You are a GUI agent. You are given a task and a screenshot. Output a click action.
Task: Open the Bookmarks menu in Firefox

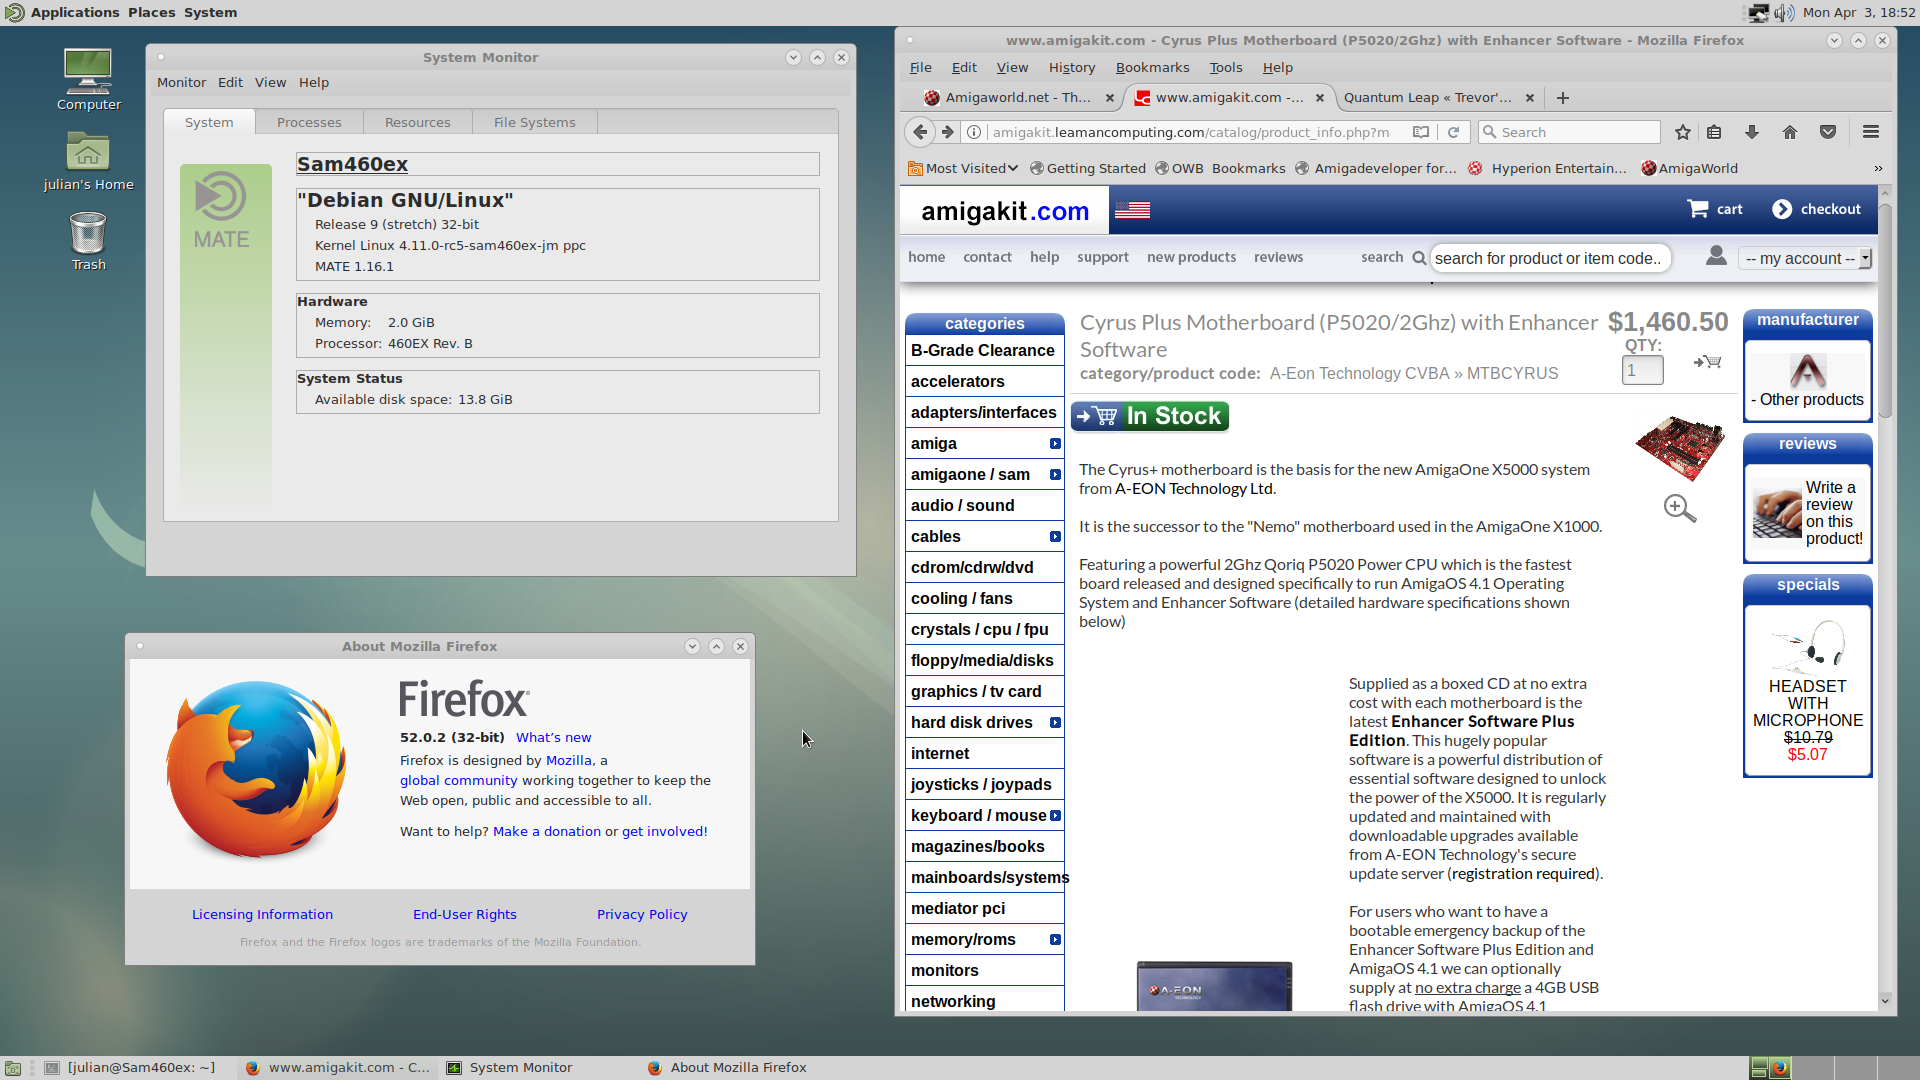click(1152, 67)
